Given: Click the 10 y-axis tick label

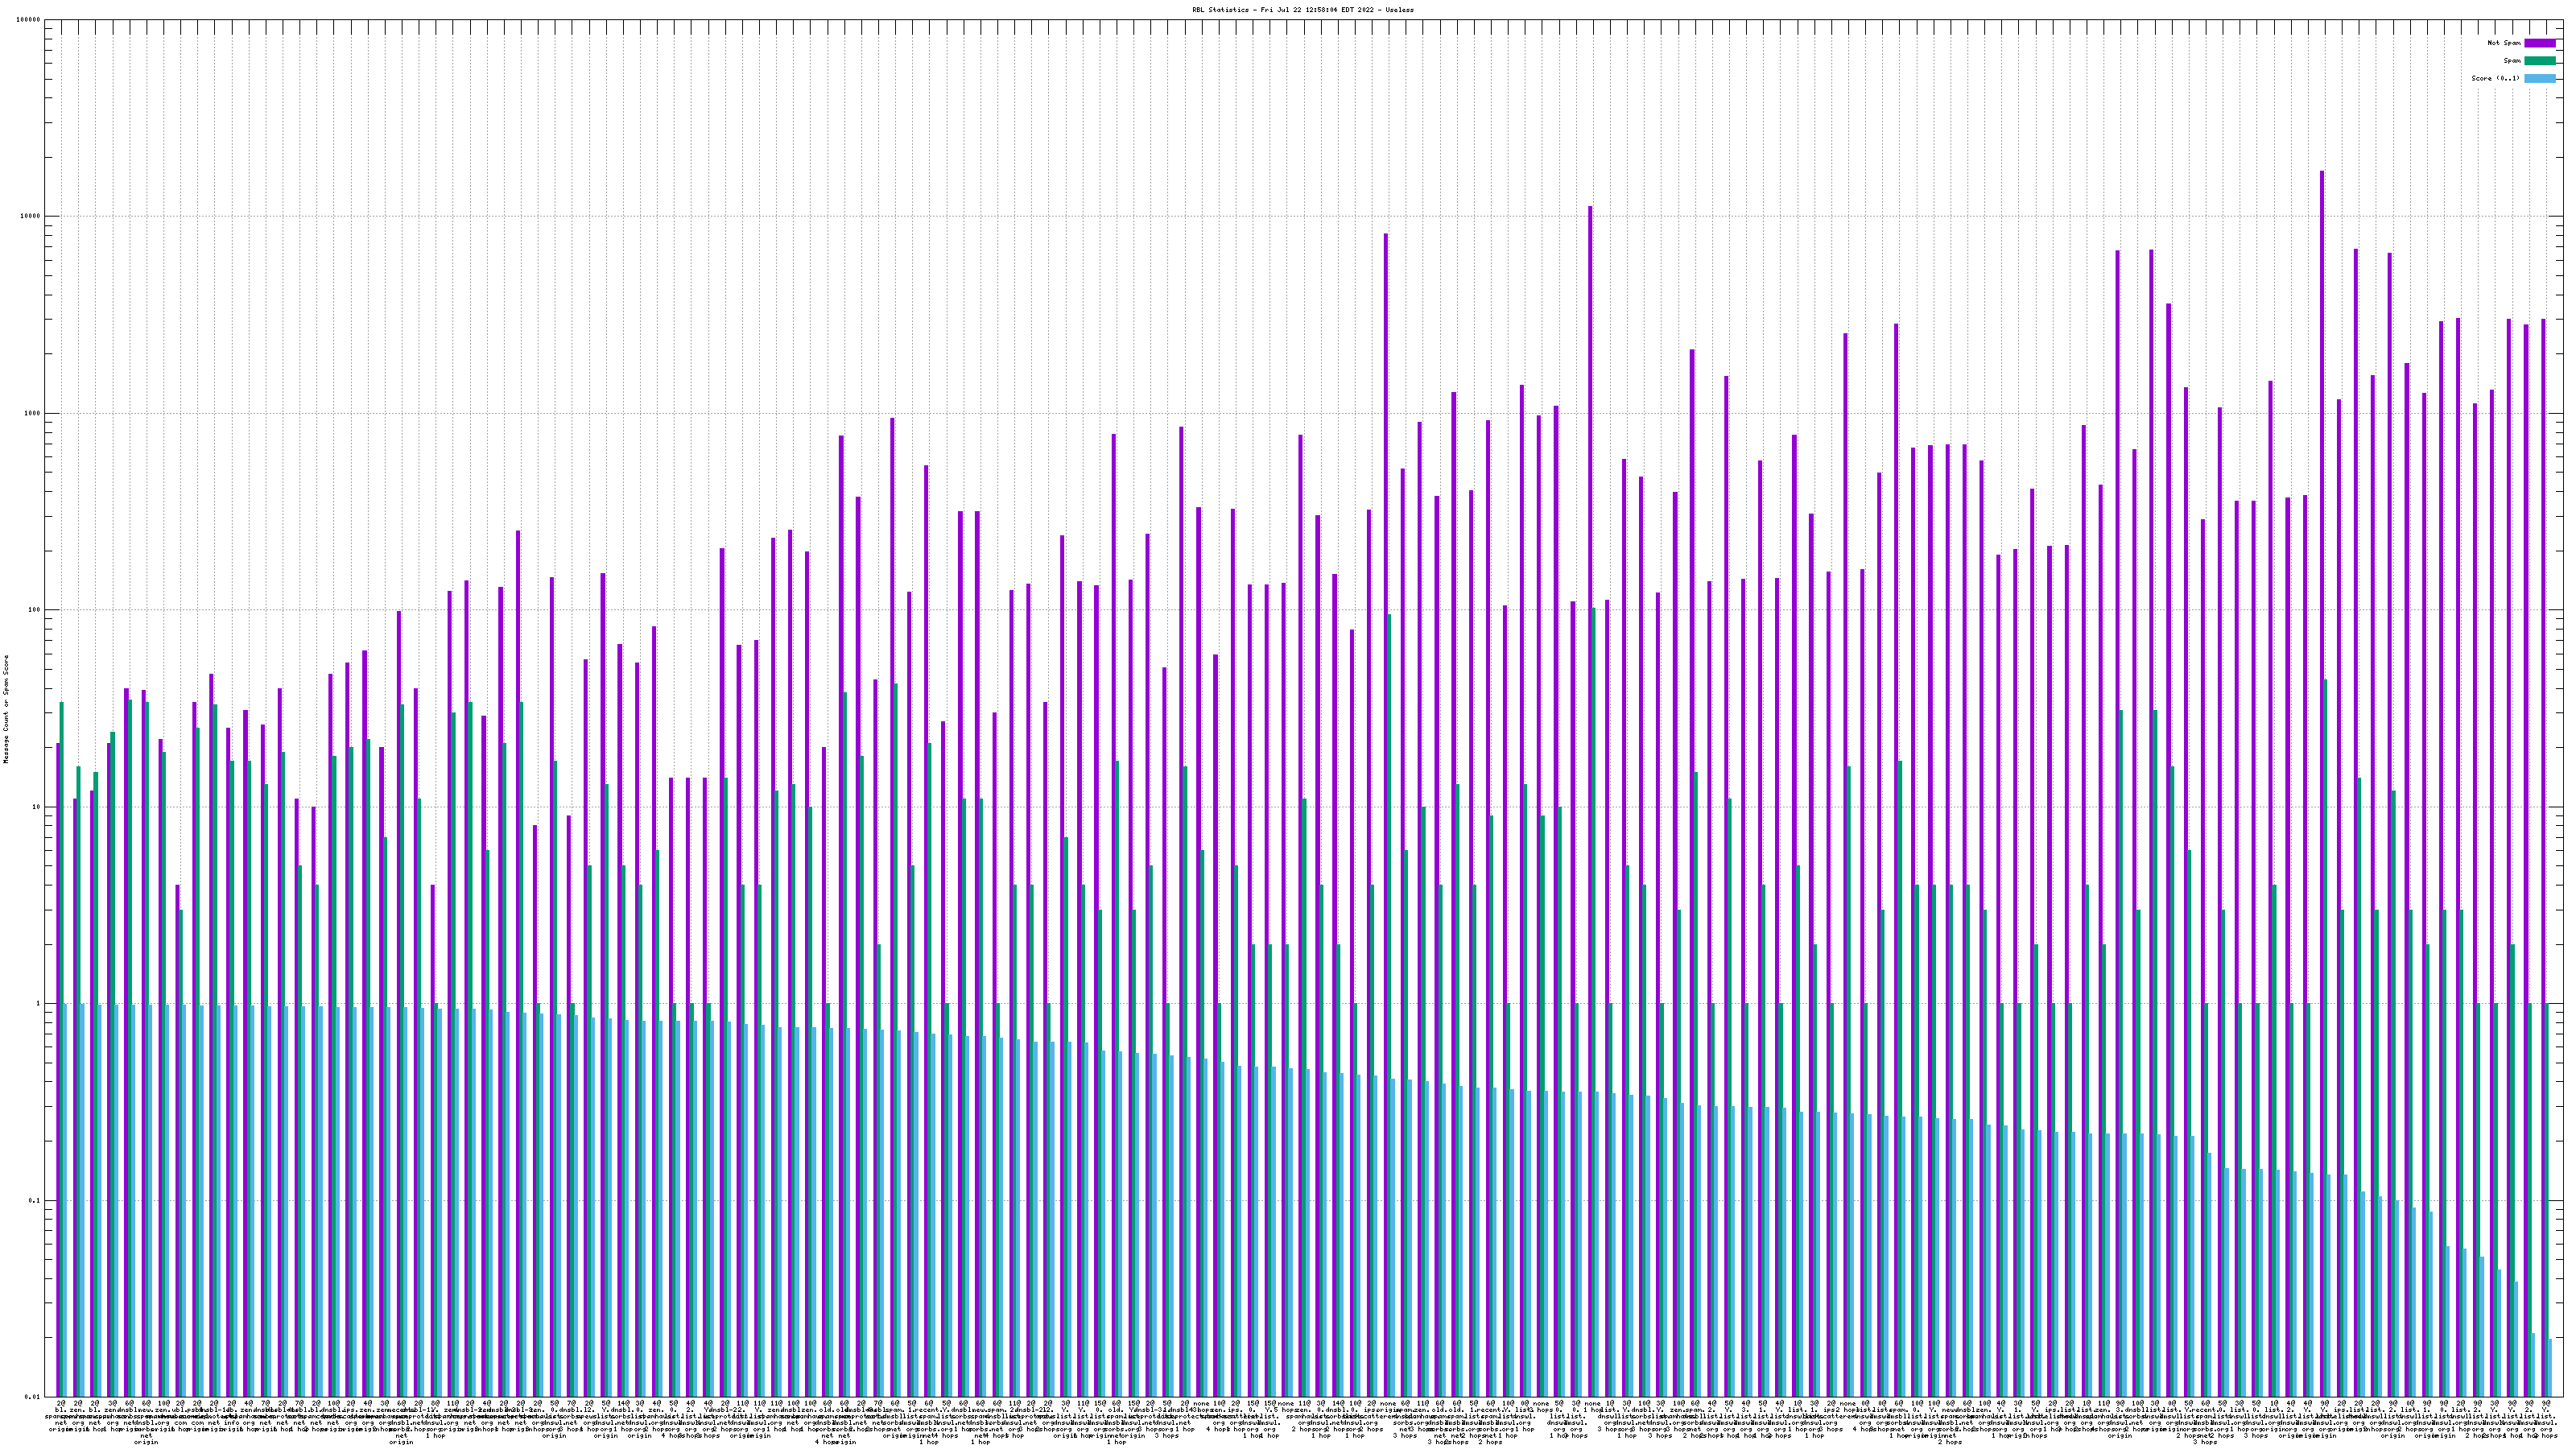Looking at the screenshot, I should tap(37, 807).
